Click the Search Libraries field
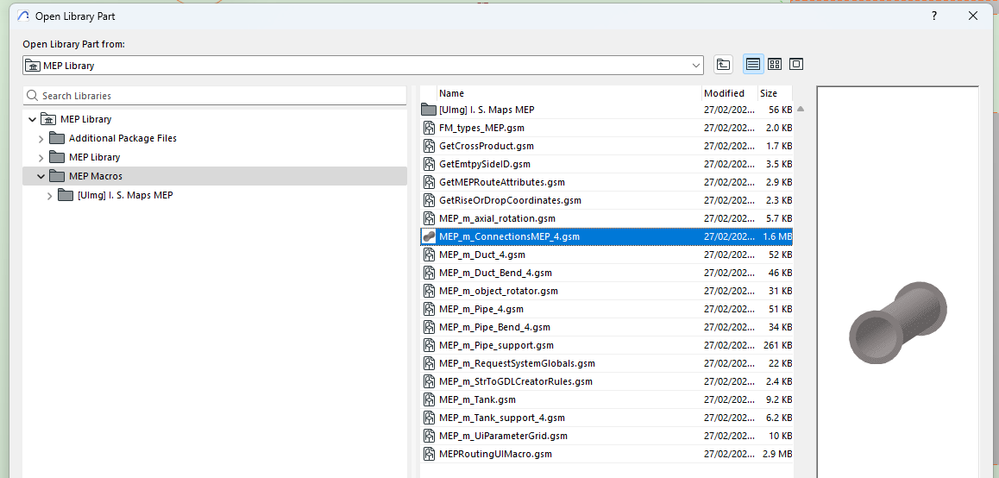 [x=215, y=96]
